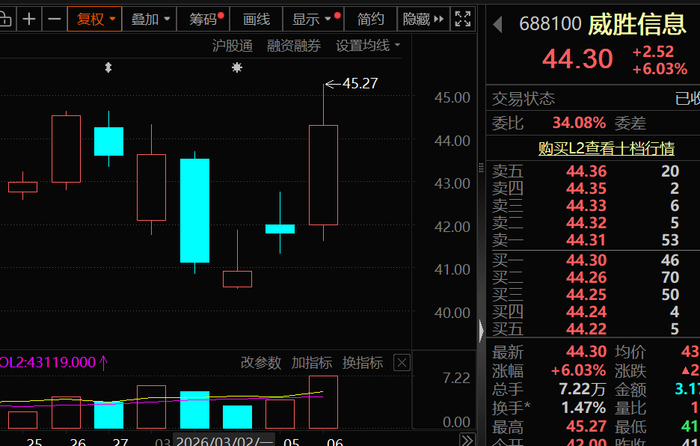Click the 最高 value 45.27 in details
The image size is (700, 446).
pyautogui.click(x=586, y=427)
